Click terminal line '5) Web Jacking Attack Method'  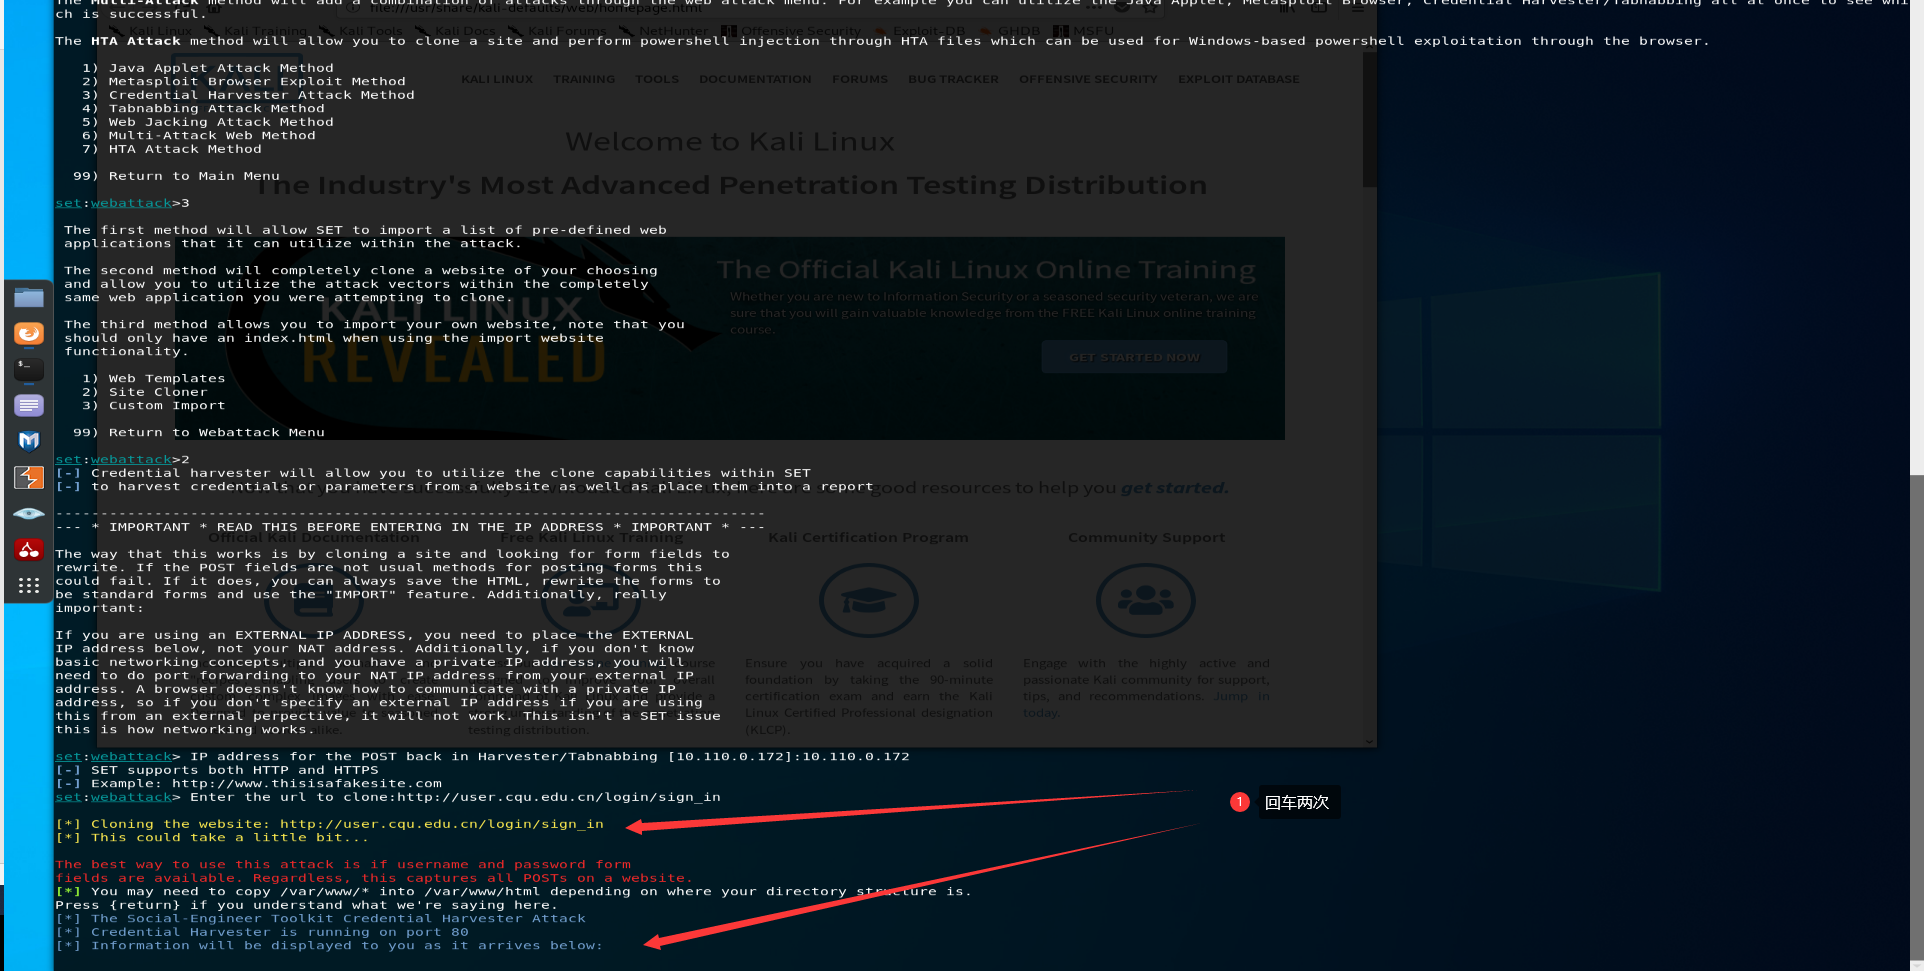coord(208,122)
